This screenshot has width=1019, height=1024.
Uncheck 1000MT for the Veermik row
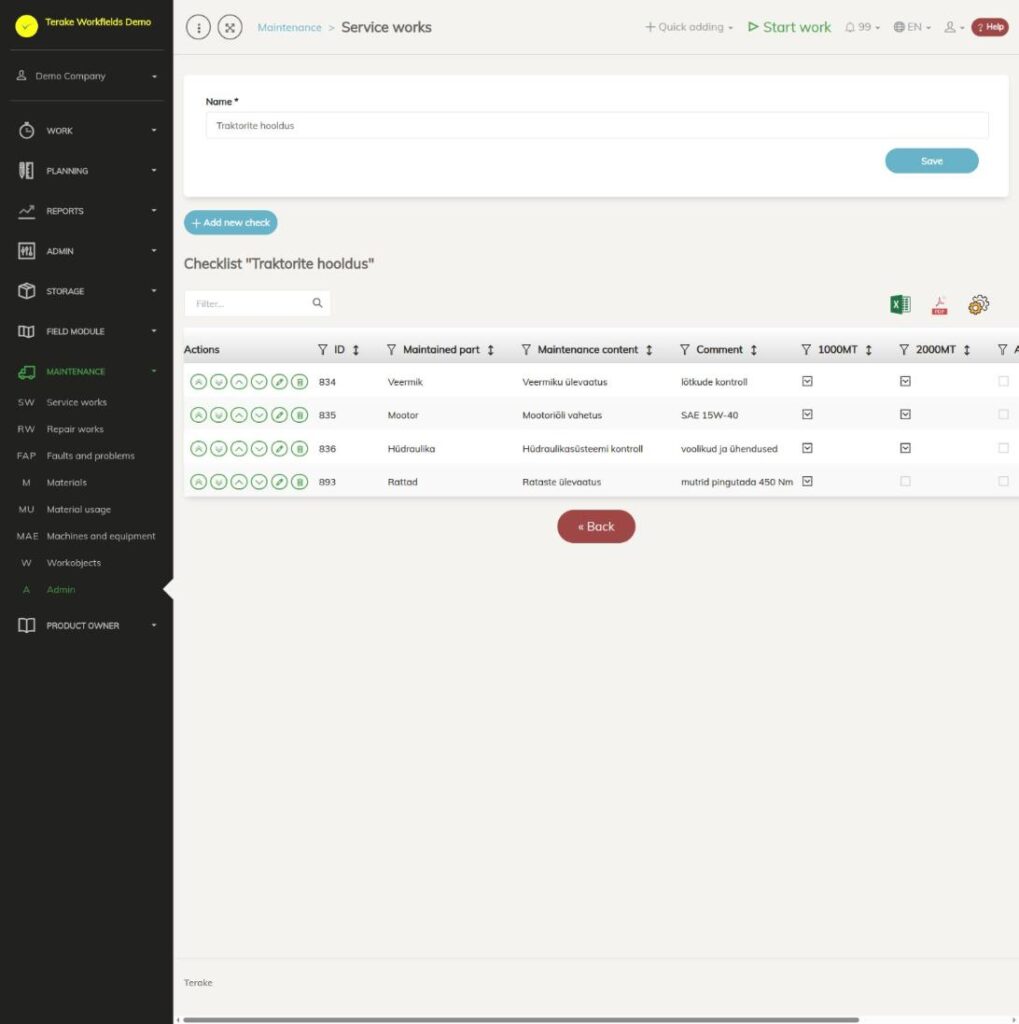click(807, 381)
